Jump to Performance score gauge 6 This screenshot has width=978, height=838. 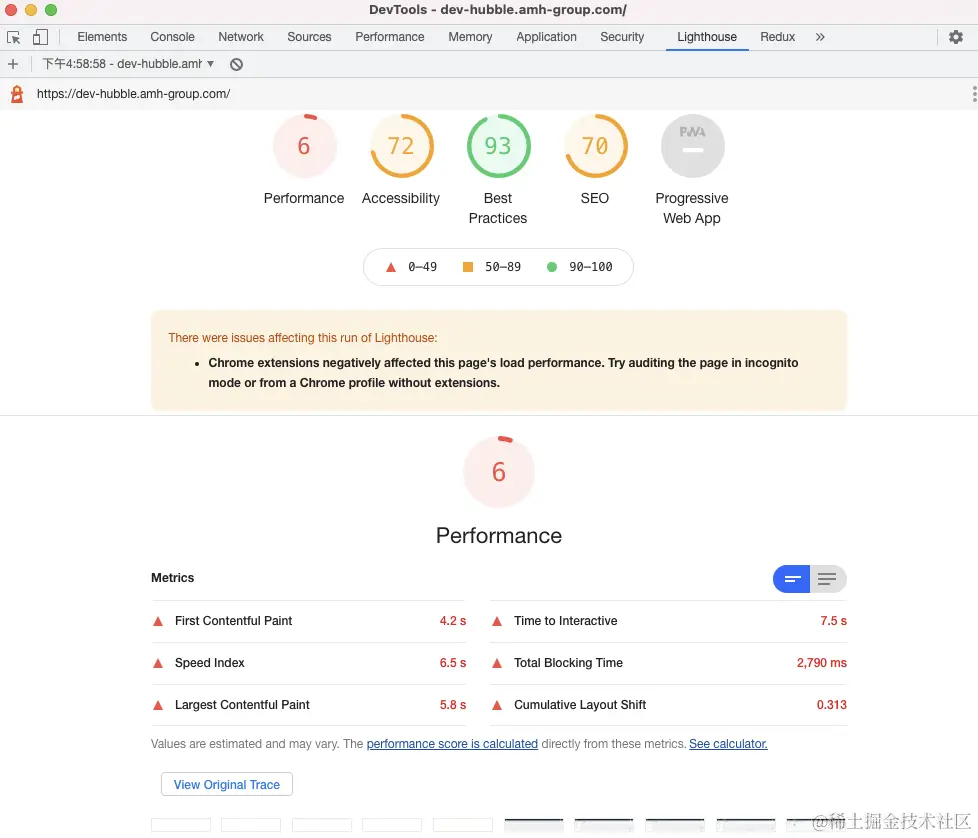(304, 146)
